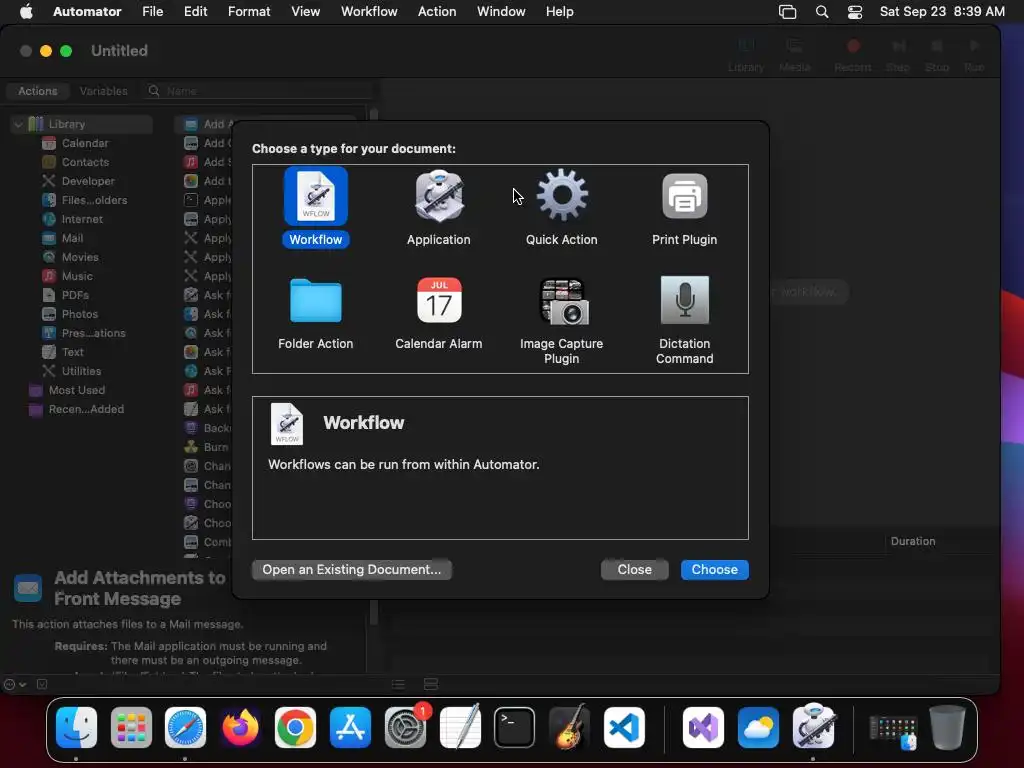The image size is (1024, 768).
Task: Open the Format menu
Action: 249,11
